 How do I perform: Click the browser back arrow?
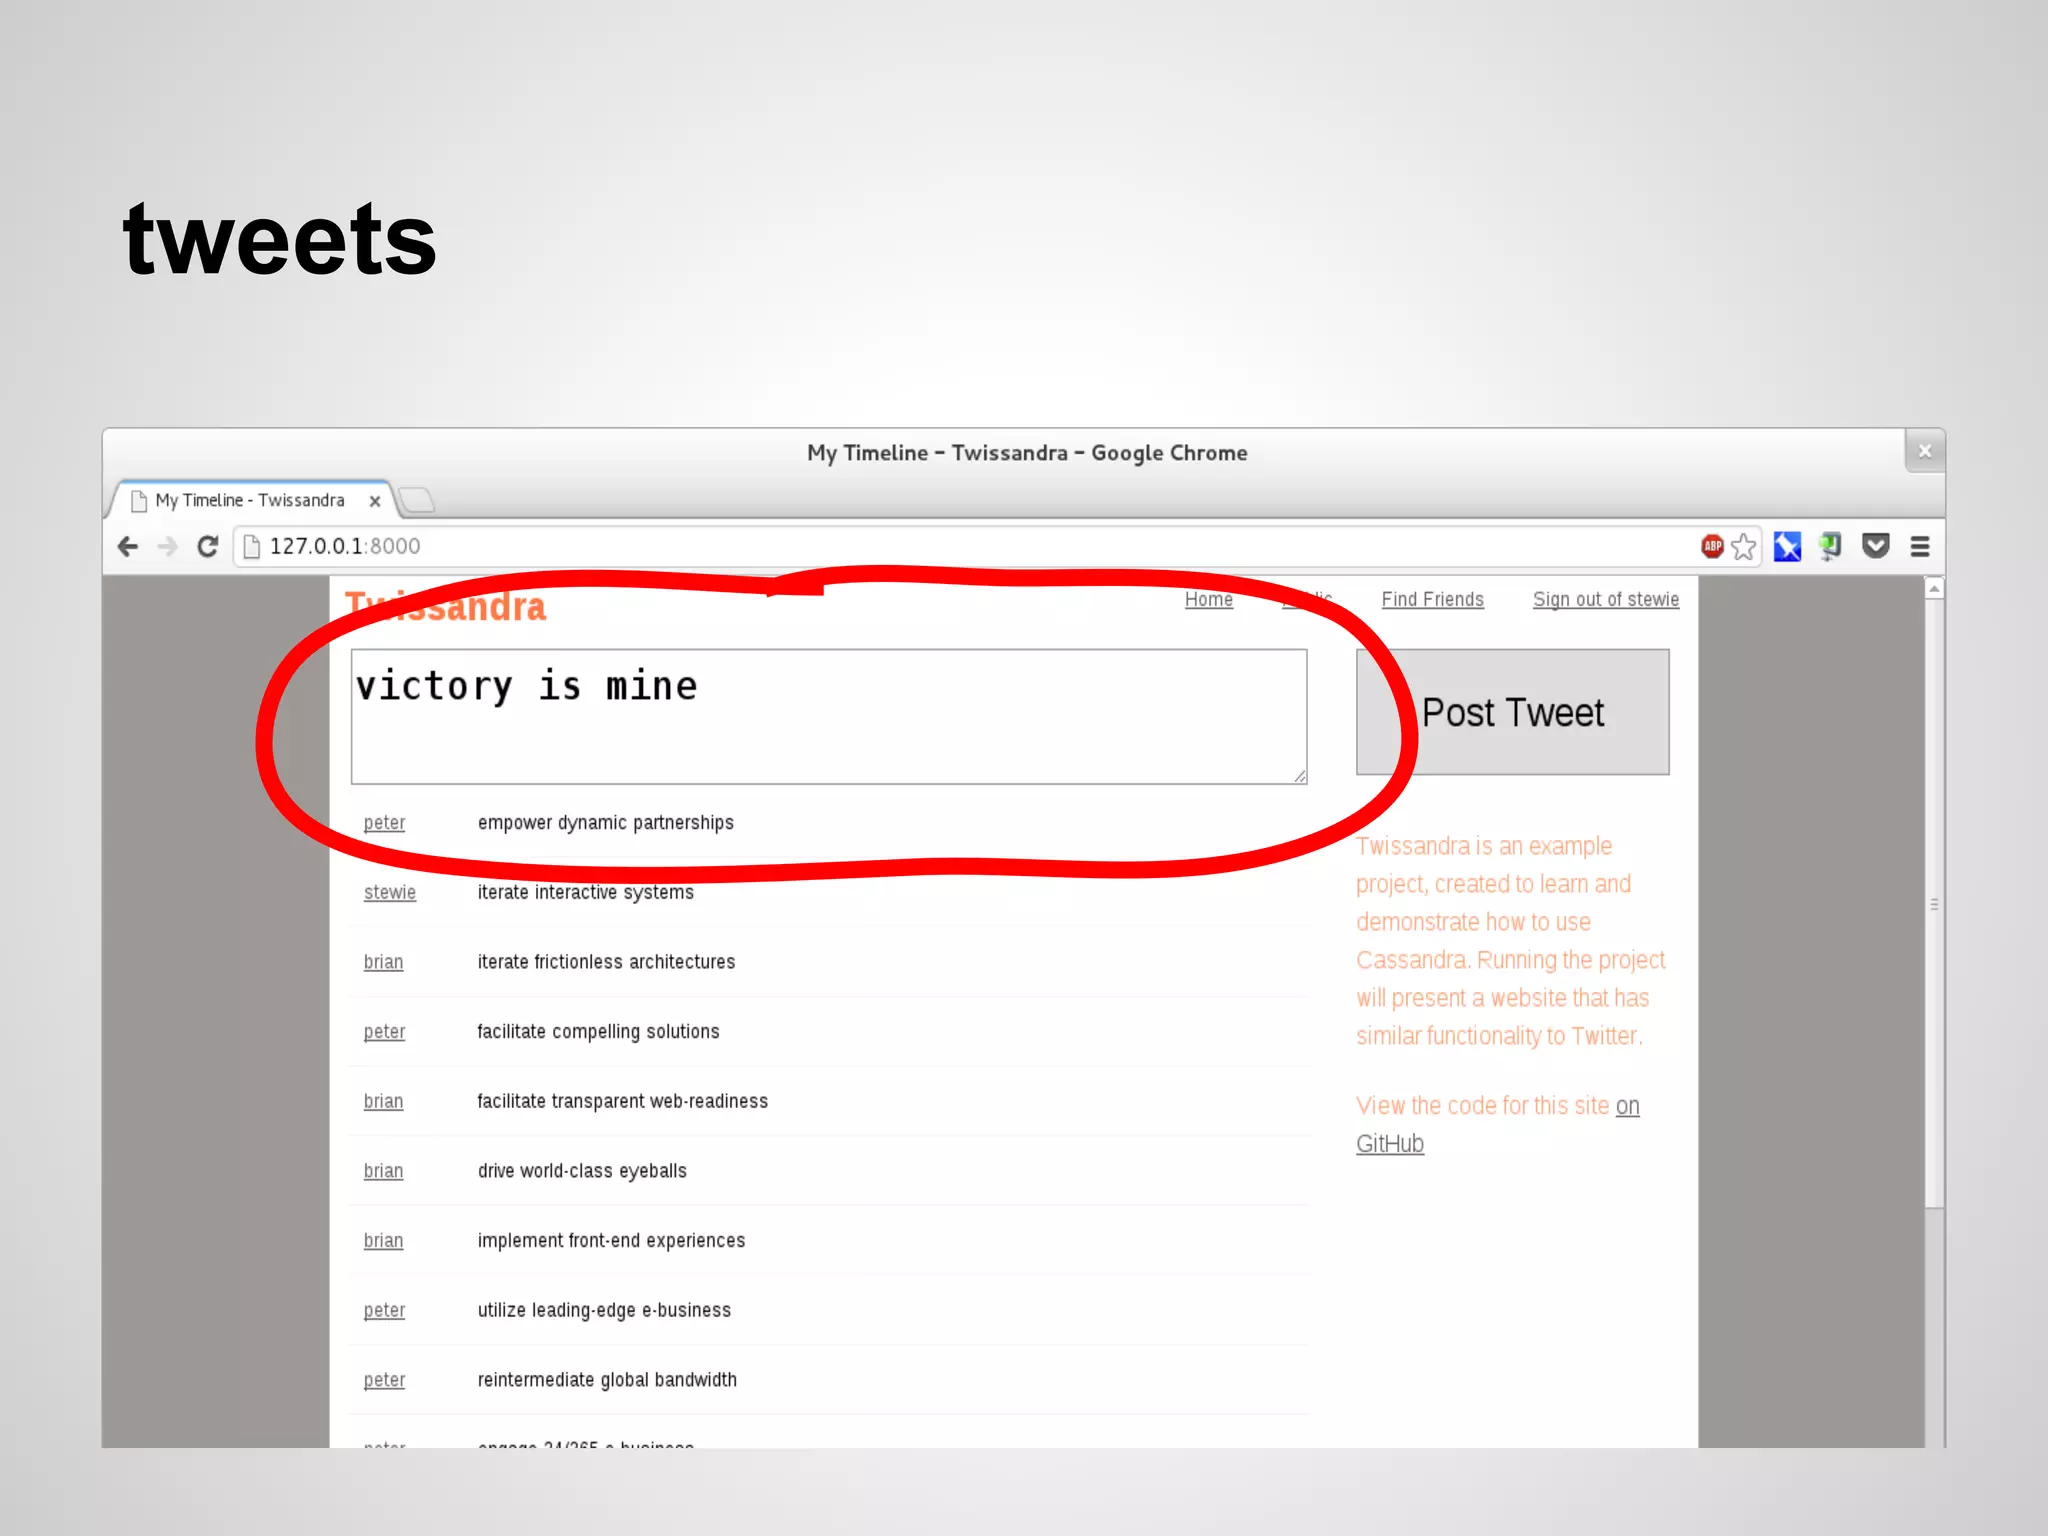[128, 547]
